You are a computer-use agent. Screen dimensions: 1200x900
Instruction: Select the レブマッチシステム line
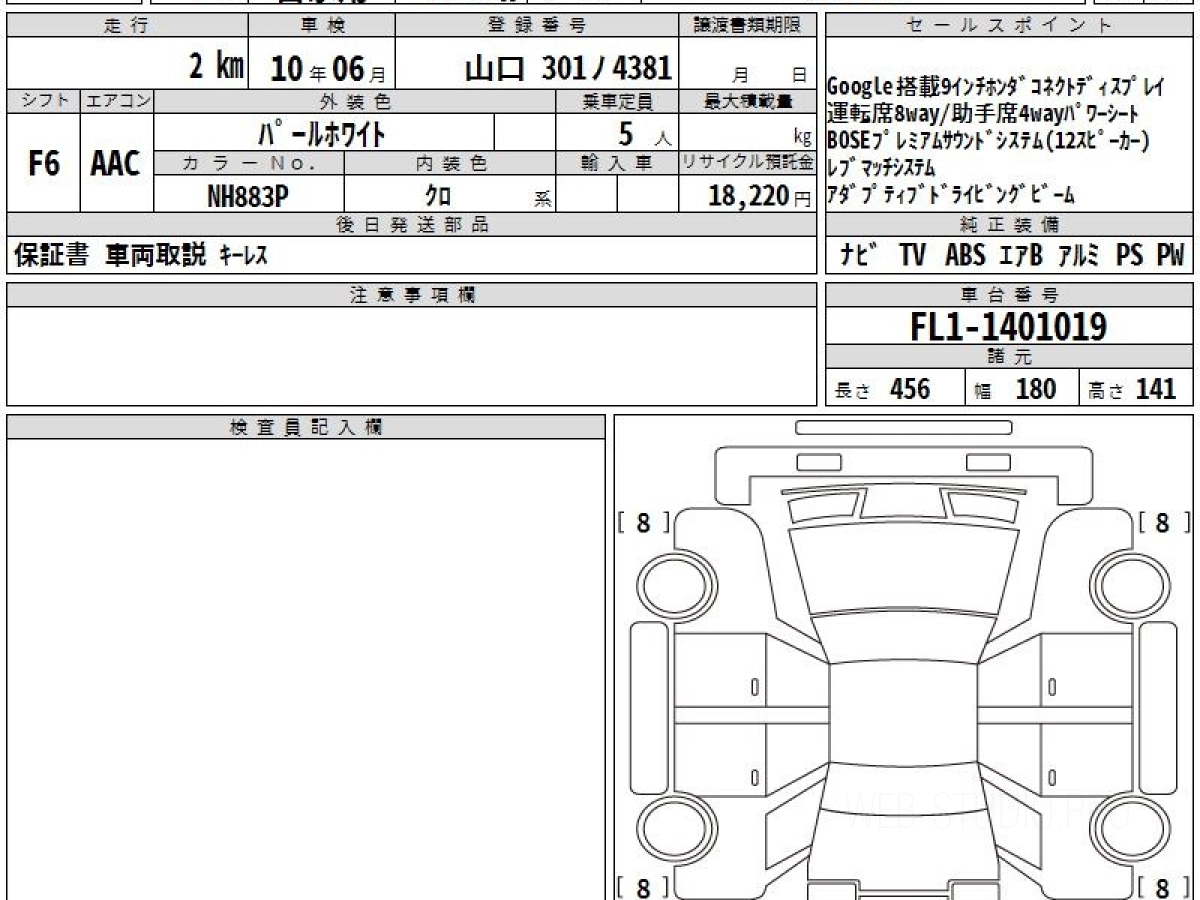(881, 168)
